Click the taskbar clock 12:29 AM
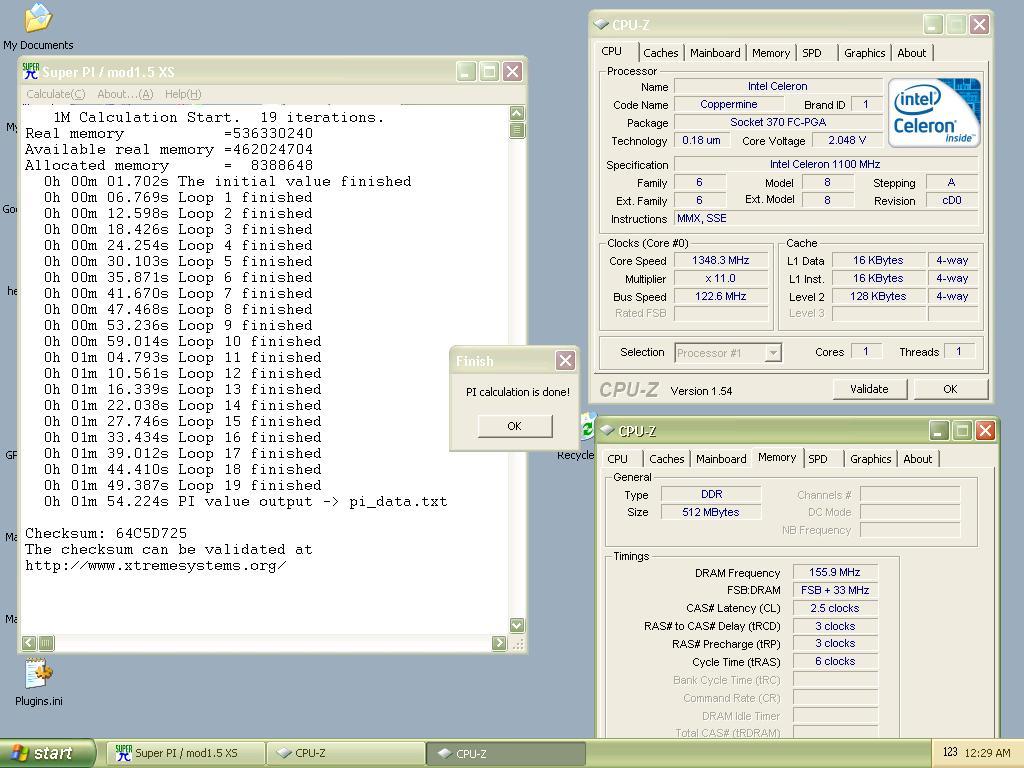This screenshot has height=768, width=1024. tap(987, 753)
